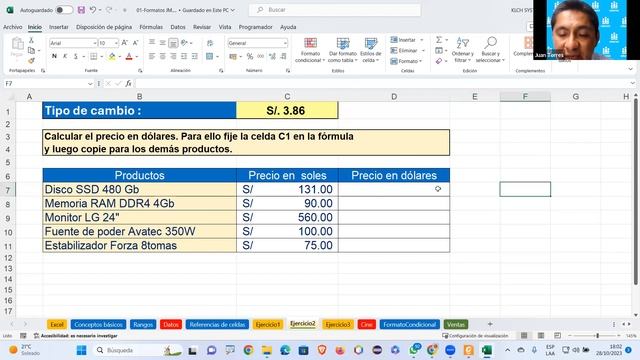Screen dimensions: 640x360
Task: Open Buscar y seleccionar
Action: click(x=490, y=50)
